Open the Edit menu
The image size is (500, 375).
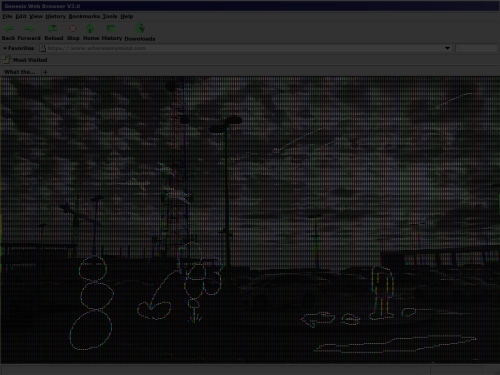21,16
